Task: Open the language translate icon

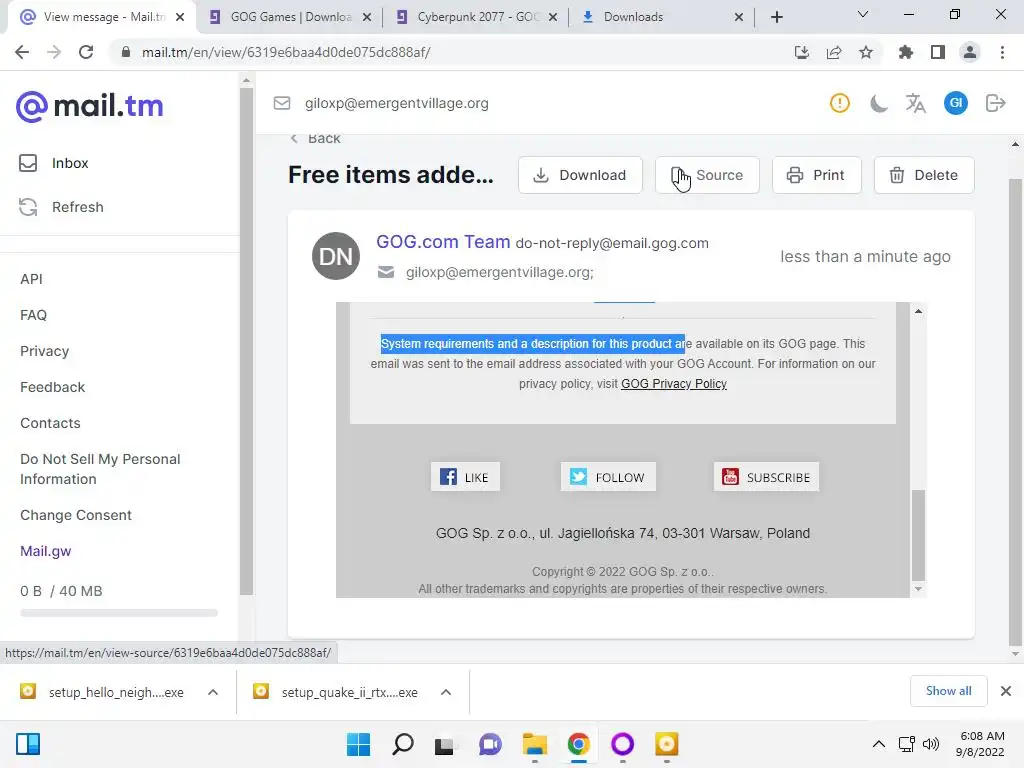Action: coord(916,103)
